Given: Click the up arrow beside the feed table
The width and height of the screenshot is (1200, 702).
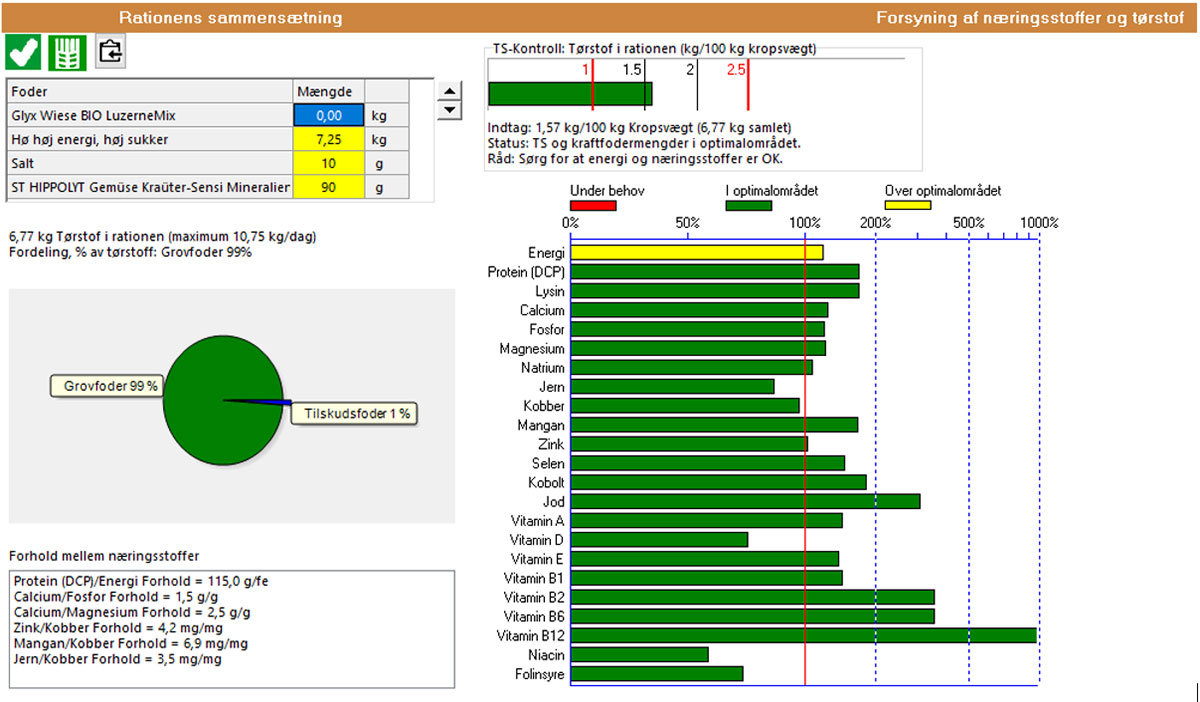Looking at the screenshot, I should [450, 92].
